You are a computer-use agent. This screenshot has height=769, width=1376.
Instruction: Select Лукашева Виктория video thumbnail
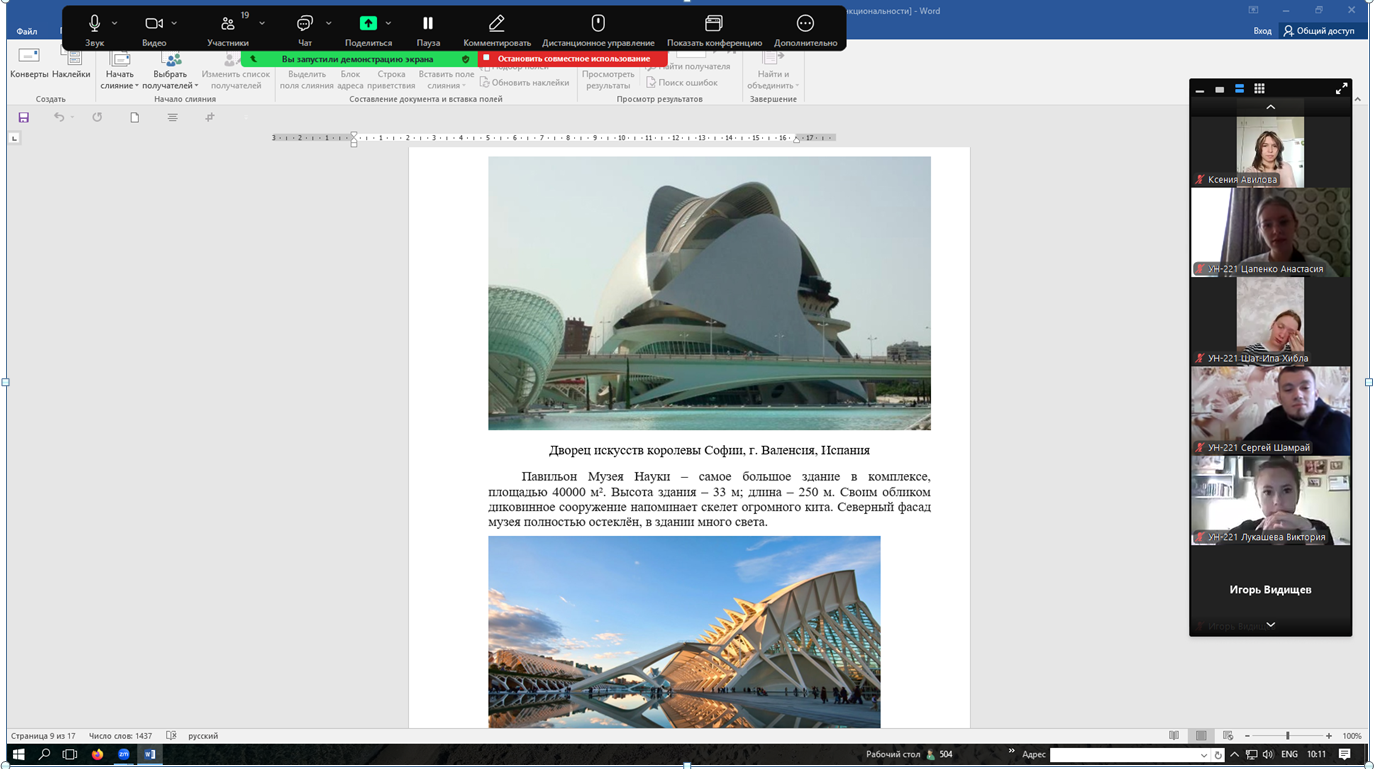pyautogui.click(x=1271, y=501)
